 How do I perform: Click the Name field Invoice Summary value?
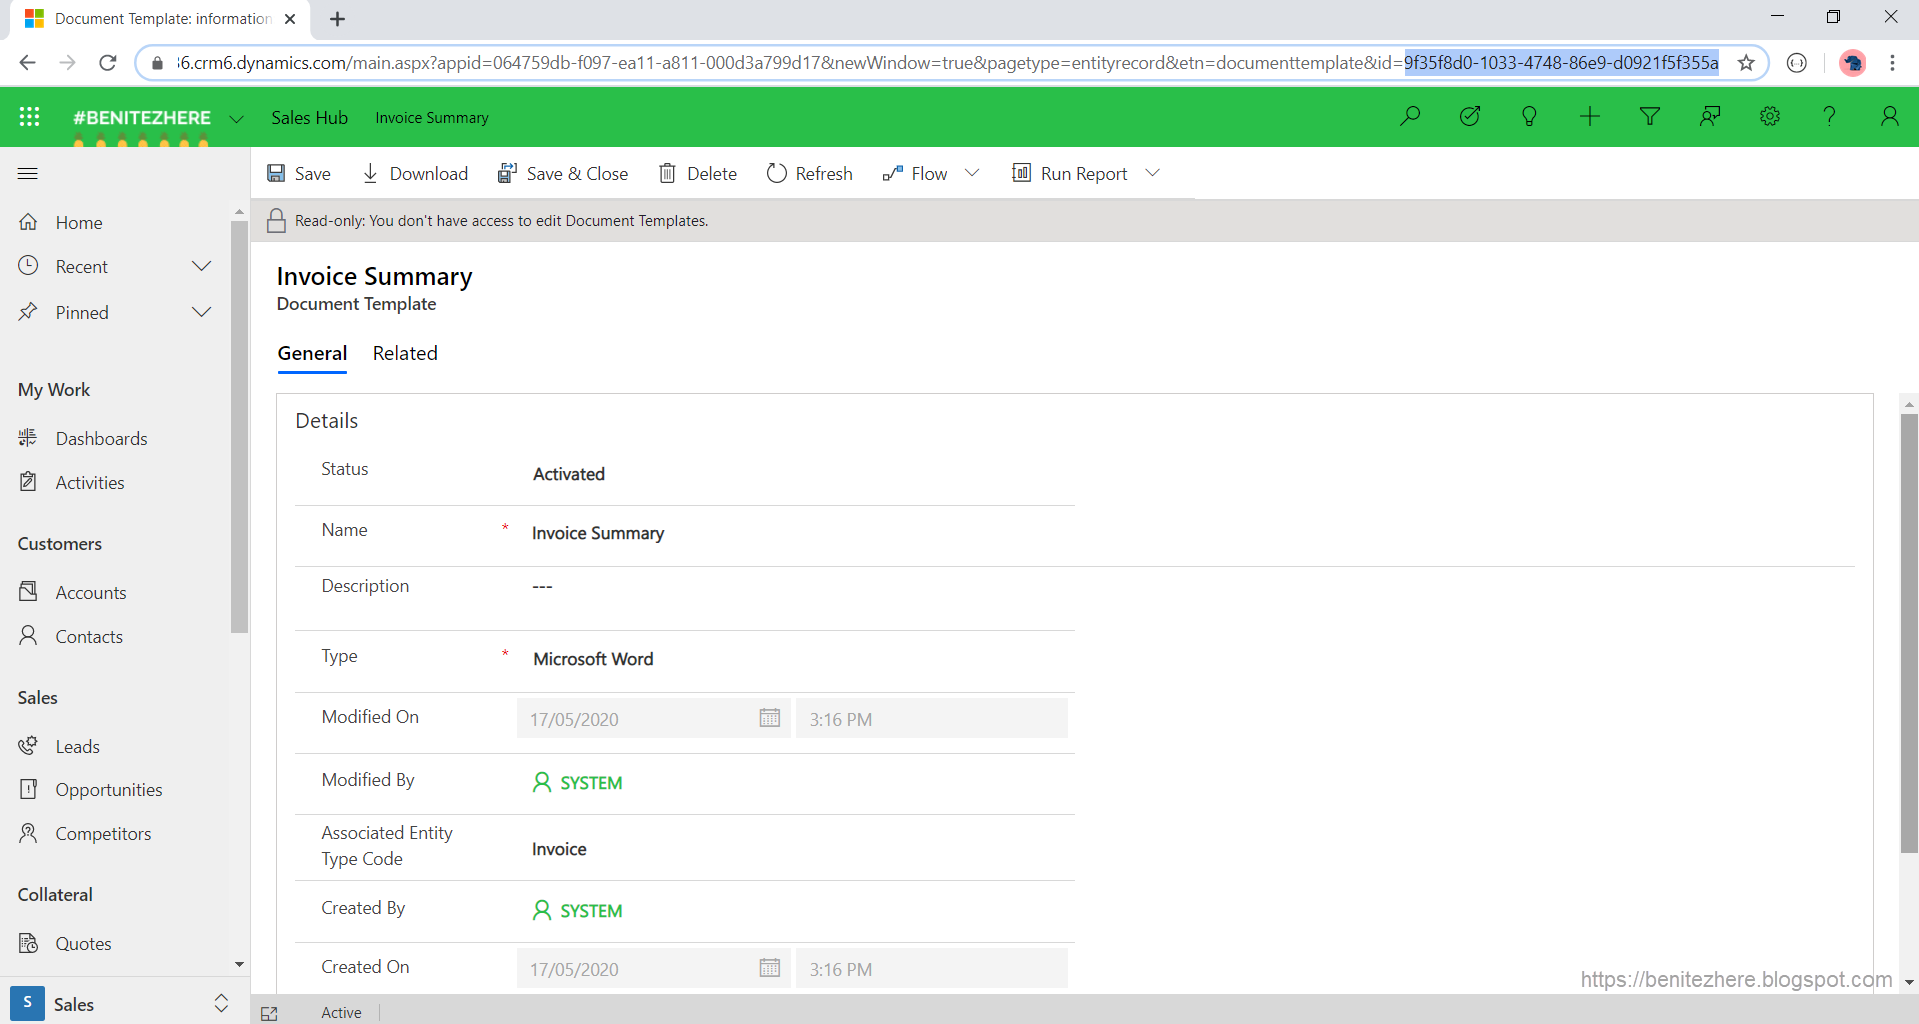598,533
